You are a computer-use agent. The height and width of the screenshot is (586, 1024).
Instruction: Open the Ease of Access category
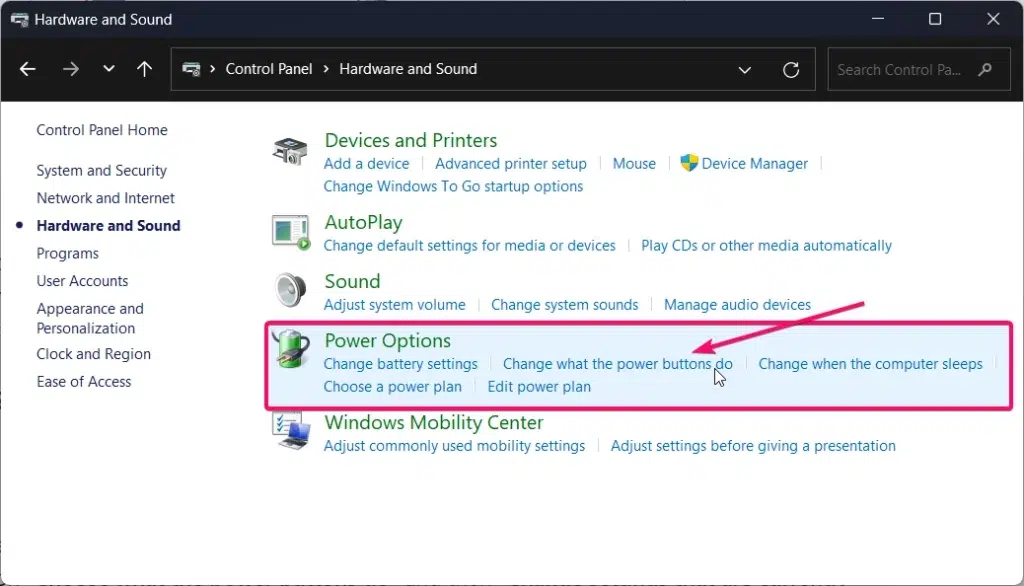click(84, 382)
